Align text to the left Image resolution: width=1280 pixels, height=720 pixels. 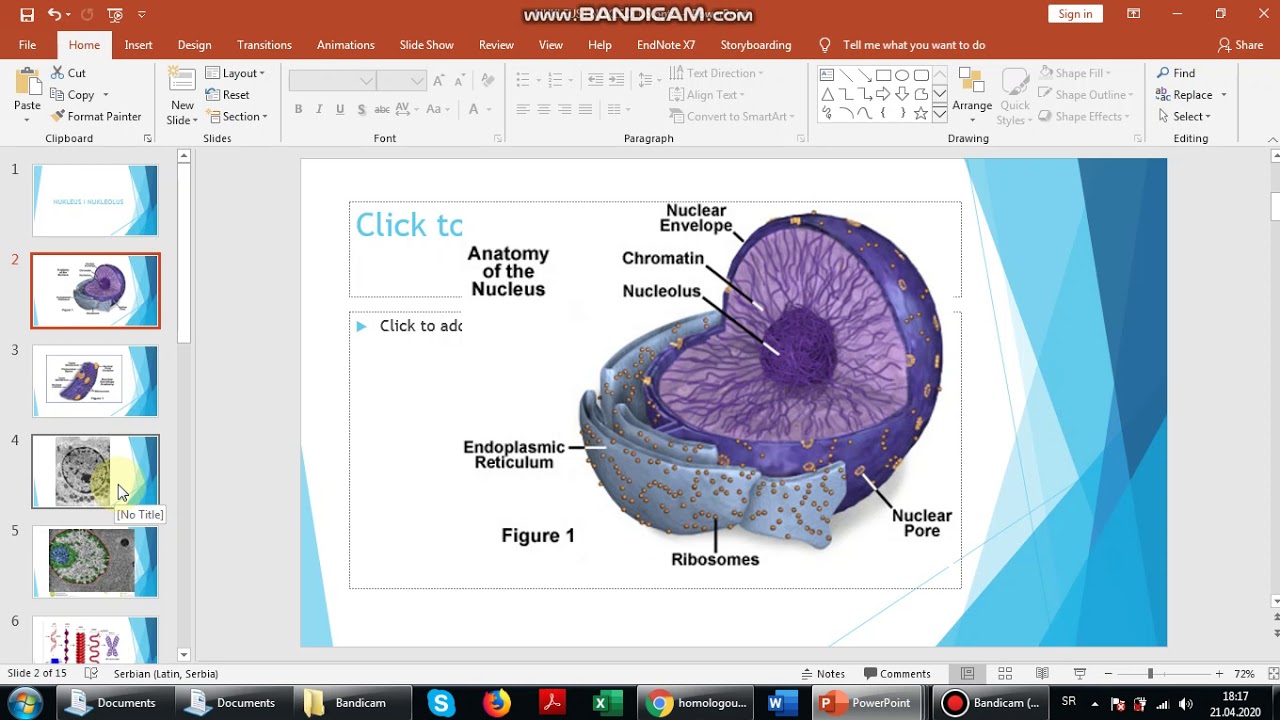(523, 109)
